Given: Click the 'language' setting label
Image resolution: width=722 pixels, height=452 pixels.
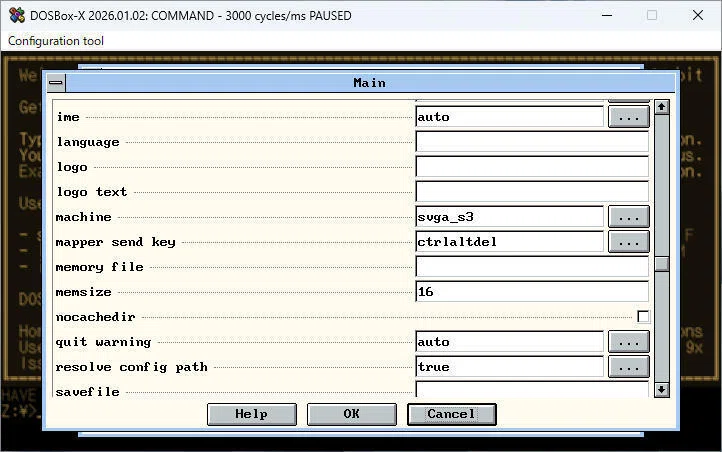Looking at the screenshot, I should [x=88, y=142].
